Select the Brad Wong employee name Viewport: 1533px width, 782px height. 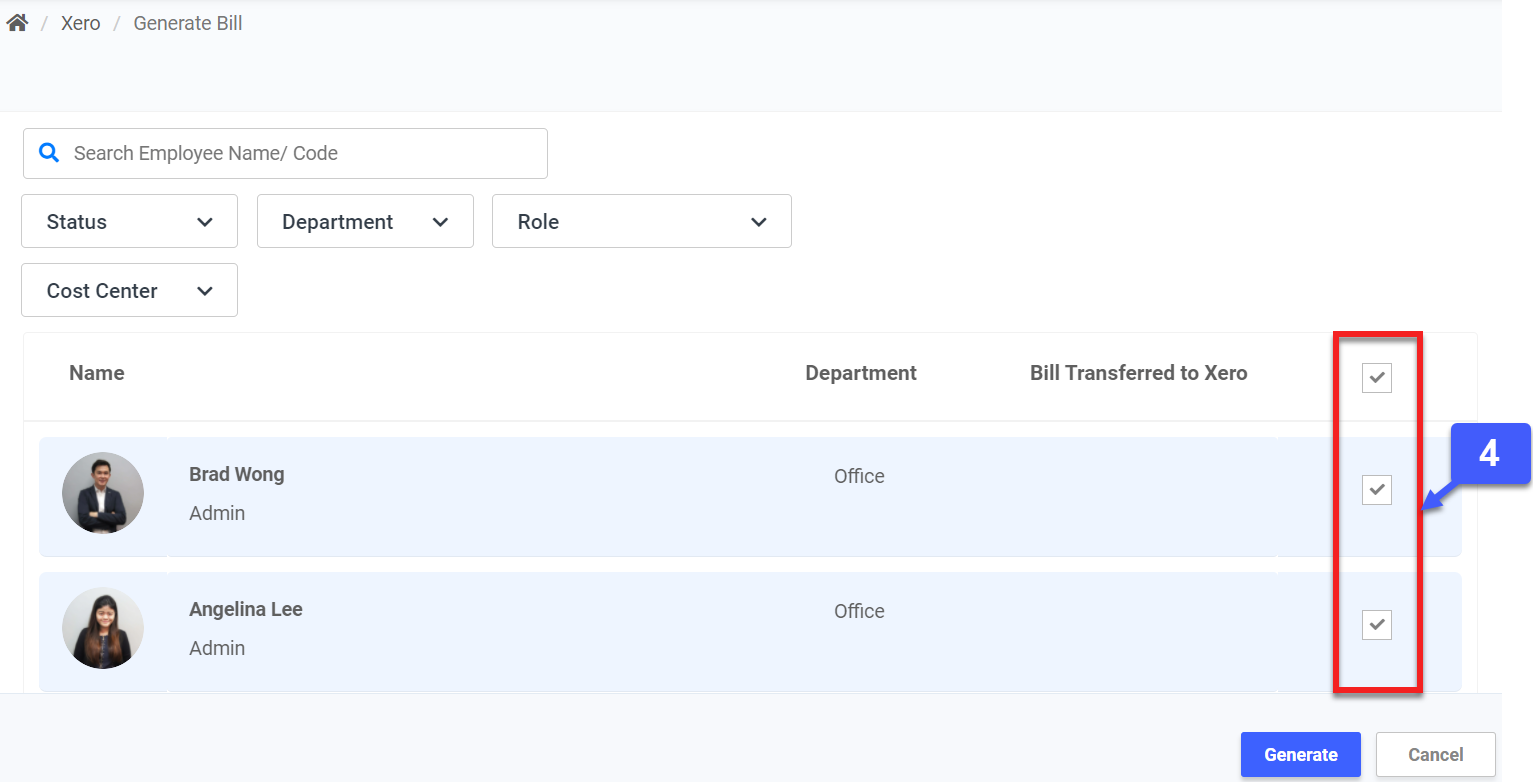click(236, 475)
